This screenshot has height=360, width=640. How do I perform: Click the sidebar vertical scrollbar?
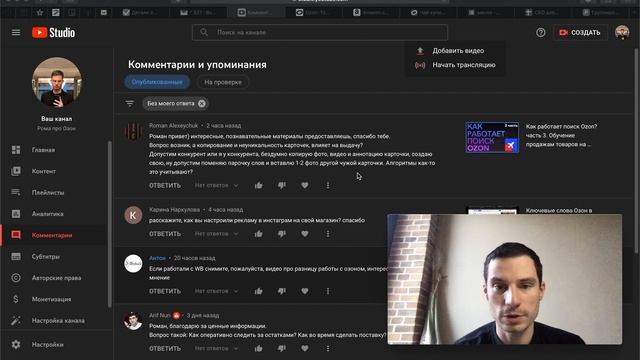coord(109,224)
